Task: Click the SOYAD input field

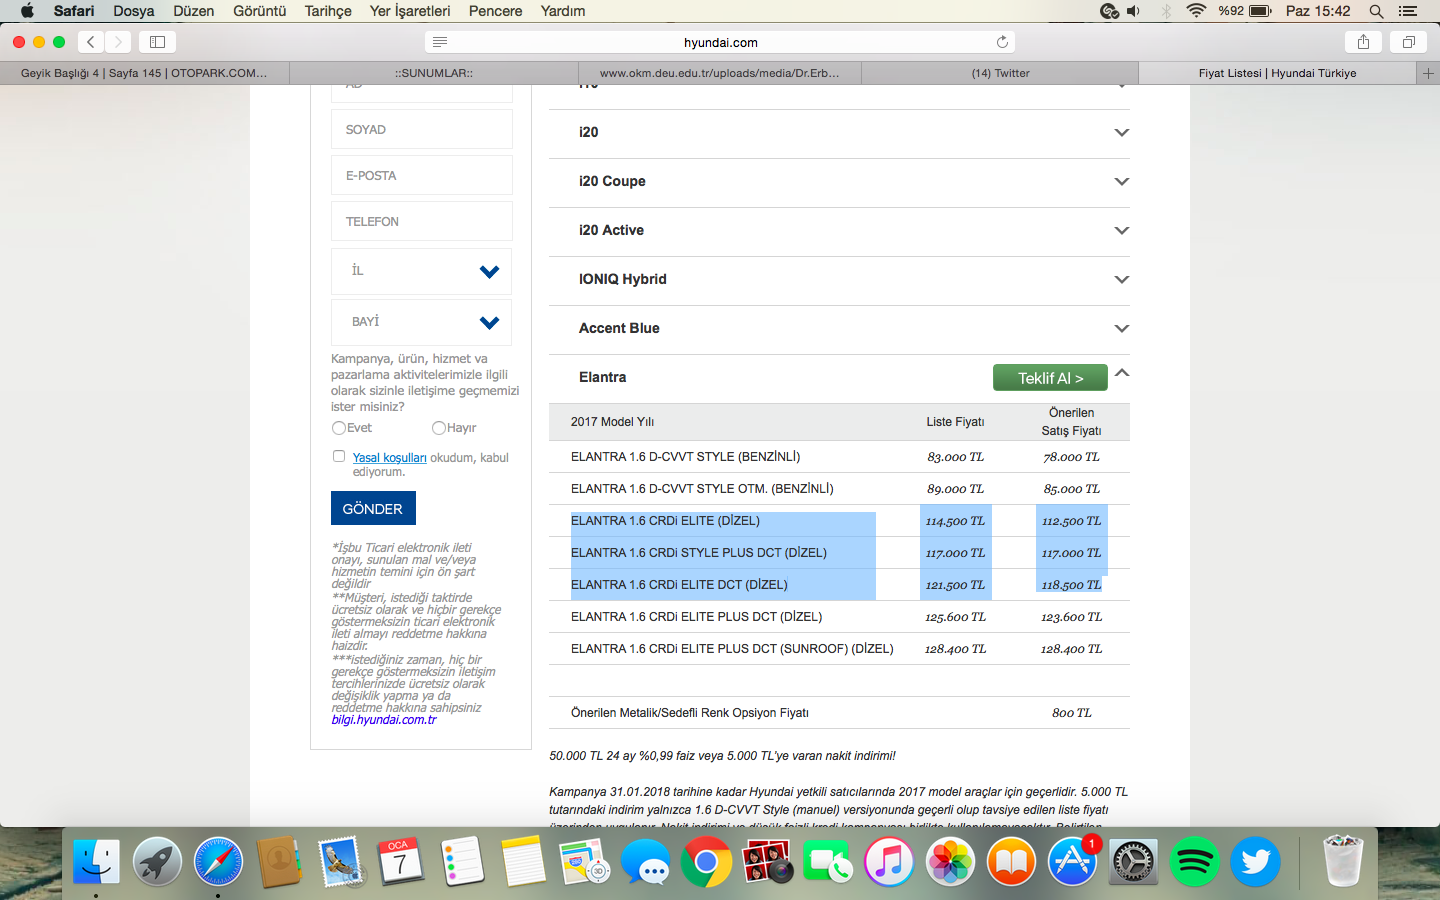Action: (x=421, y=129)
